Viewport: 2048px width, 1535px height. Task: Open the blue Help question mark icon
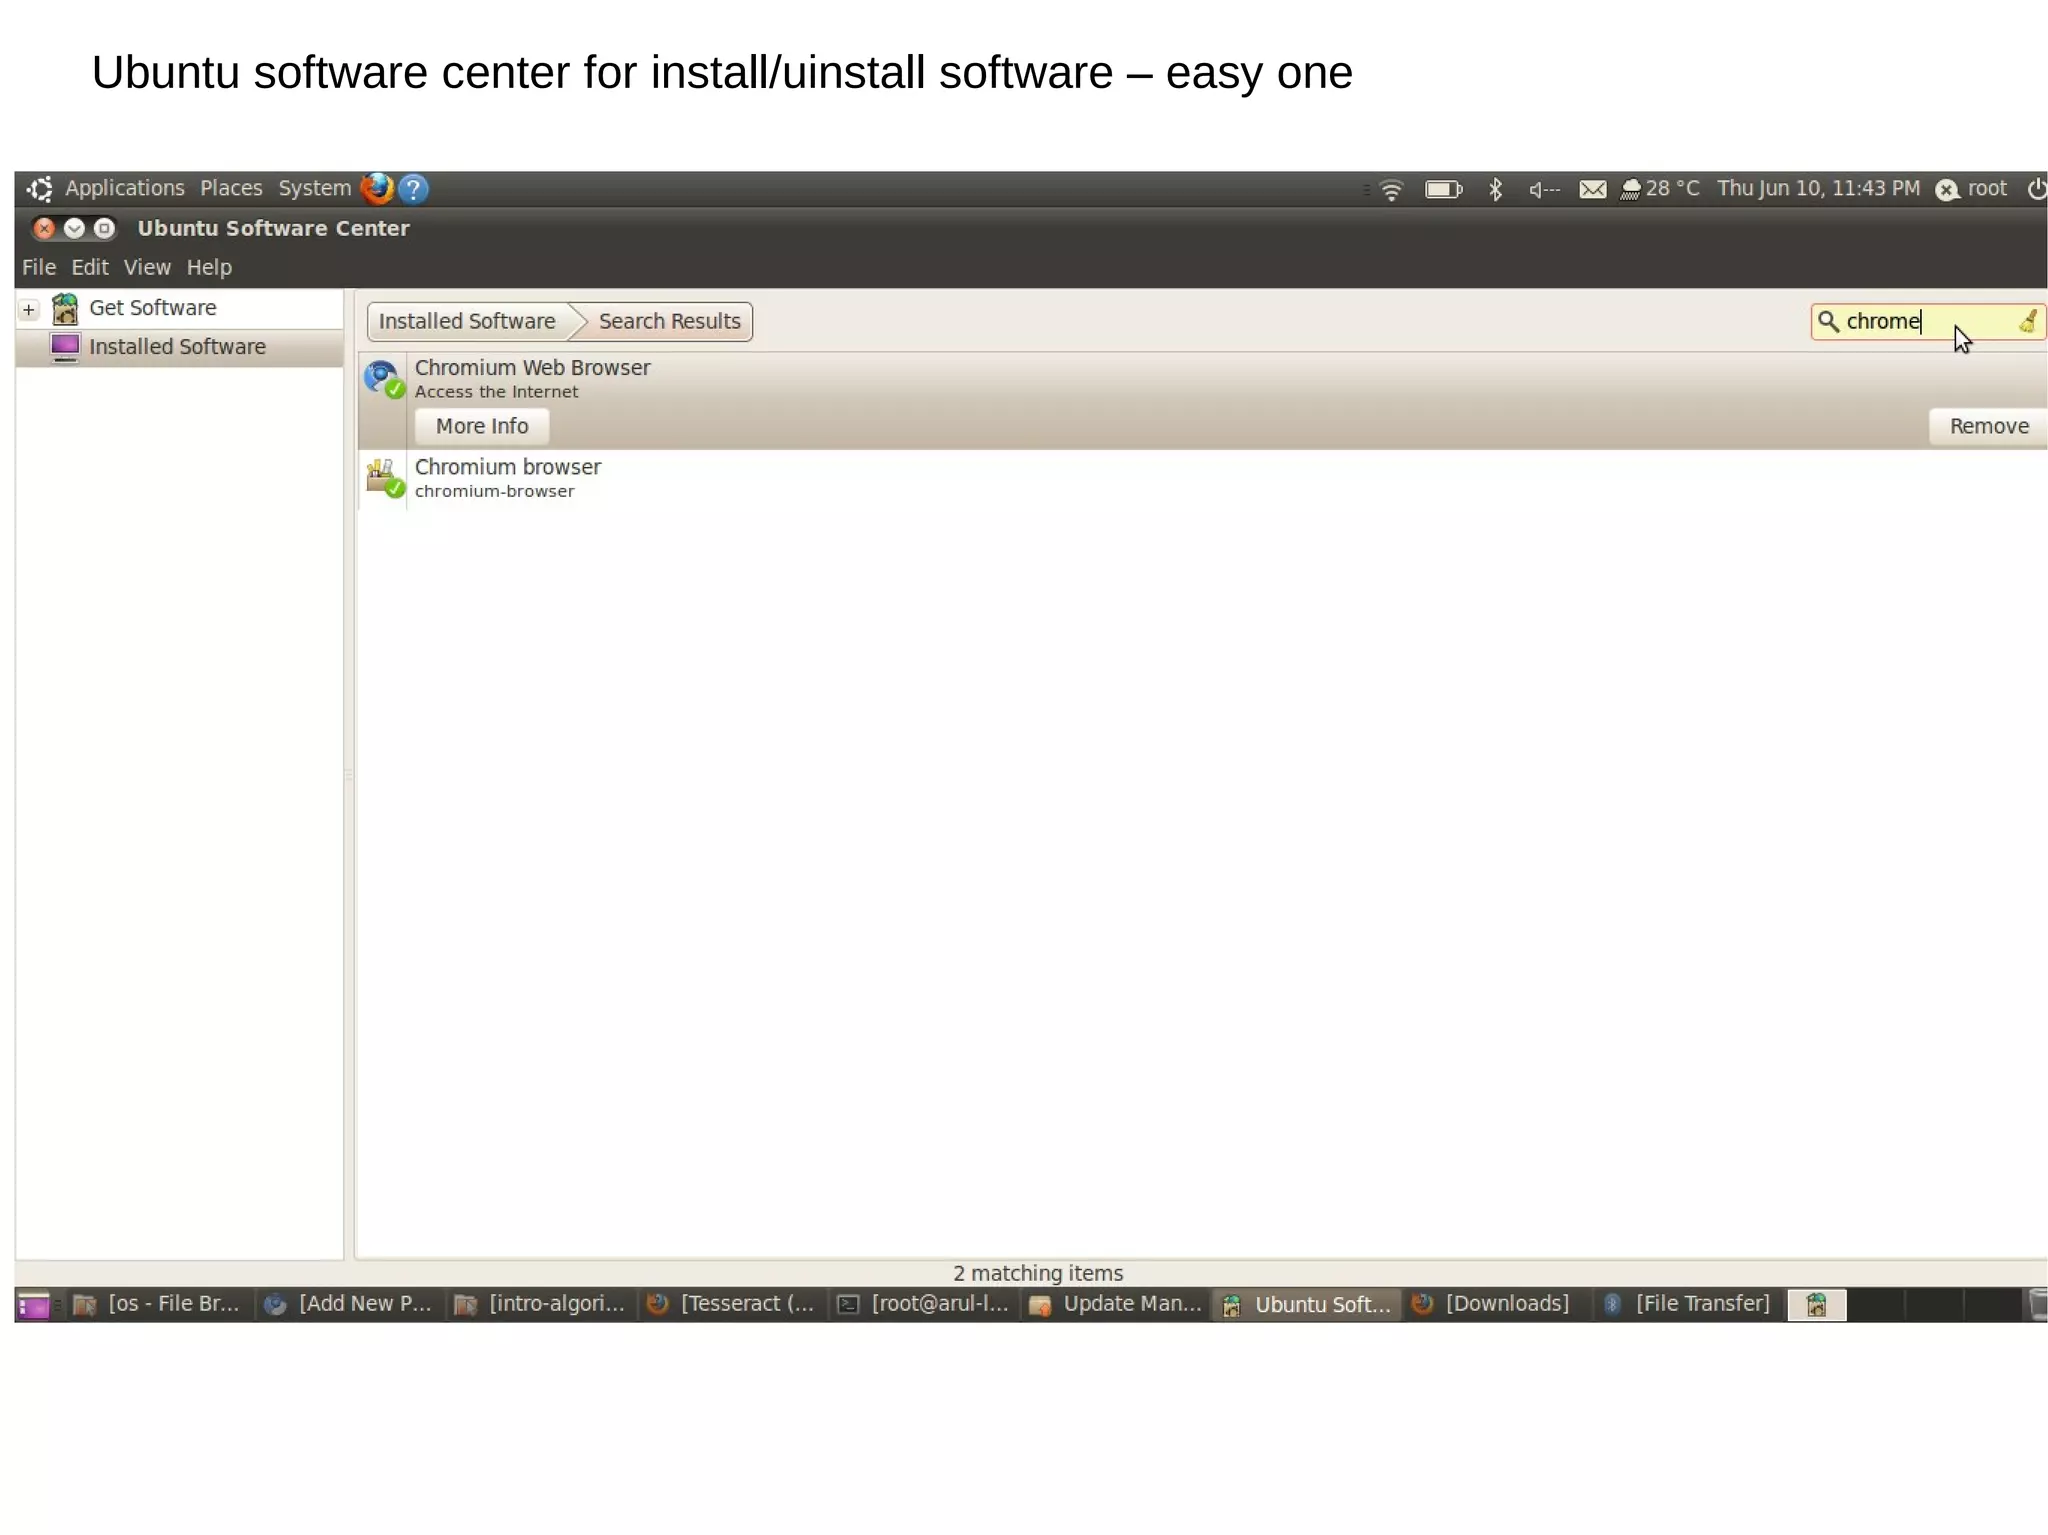pos(413,189)
